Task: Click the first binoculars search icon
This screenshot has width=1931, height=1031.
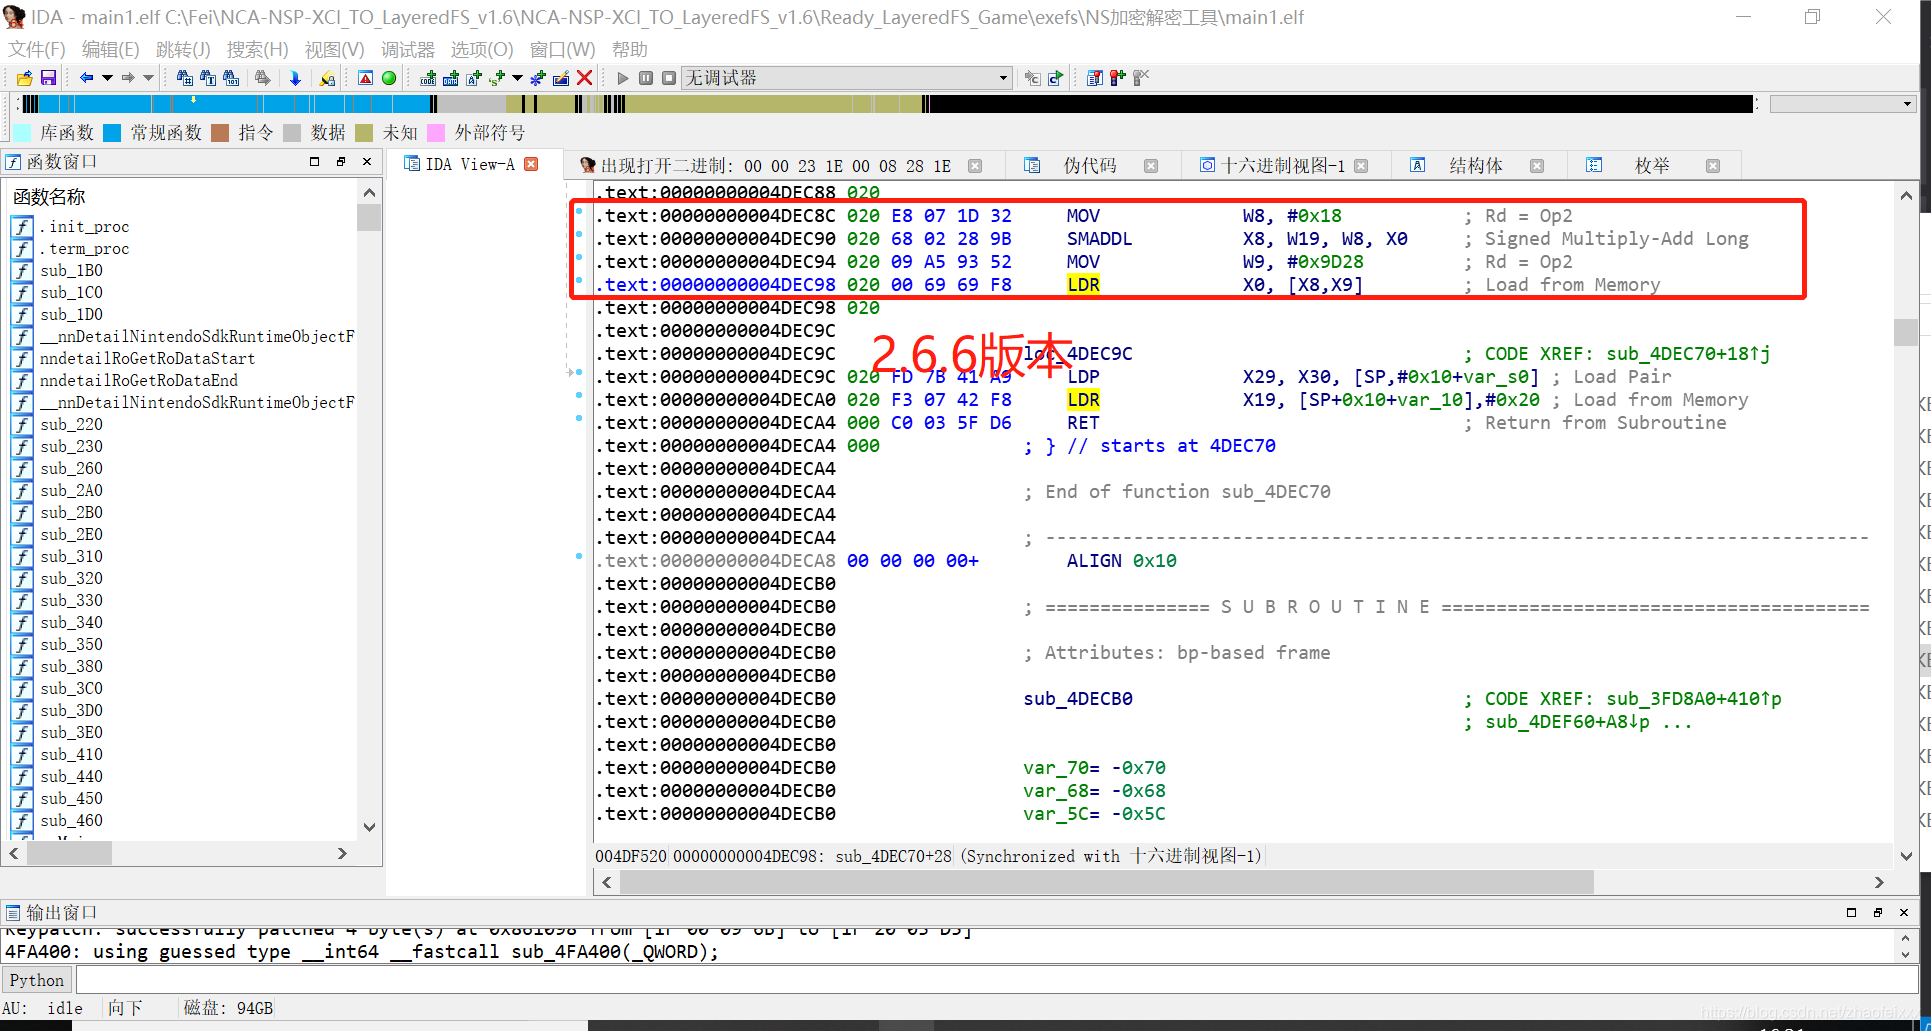Action: pyautogui.click(x=185, y=78)
